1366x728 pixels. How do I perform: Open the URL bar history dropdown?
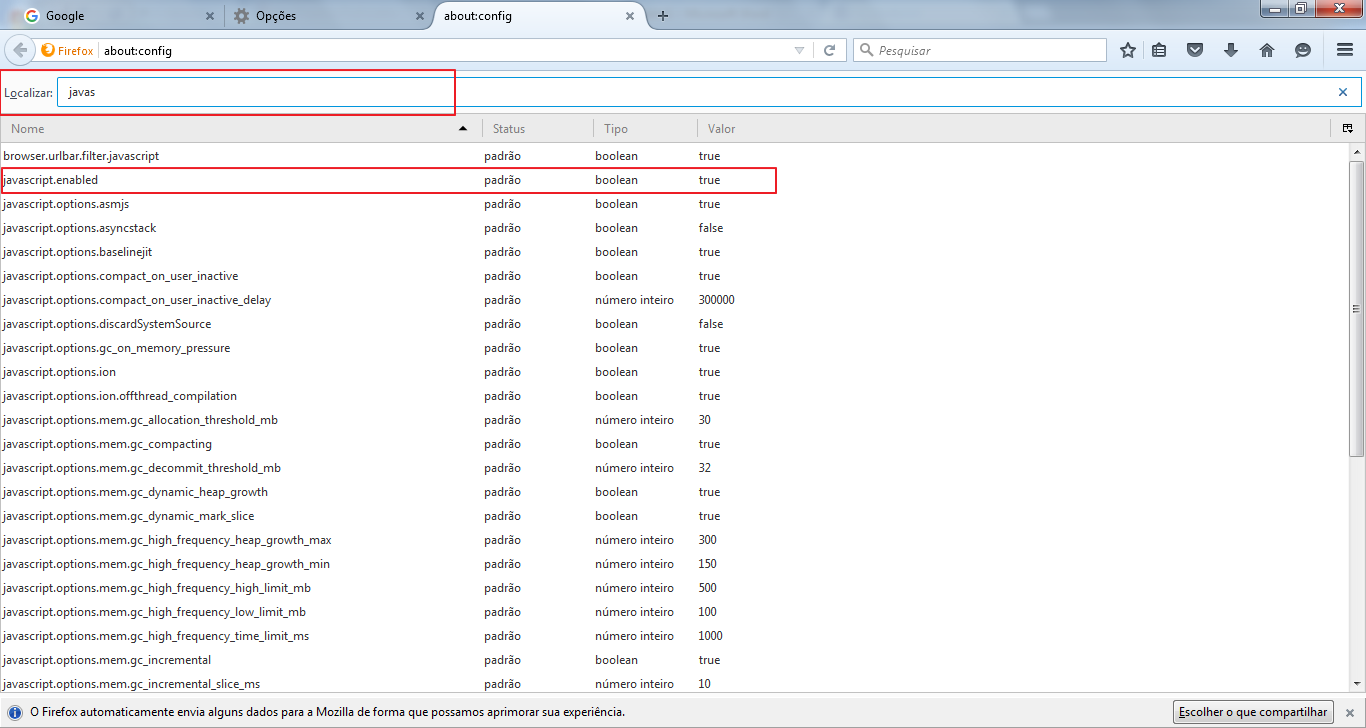tap(799, 50)
